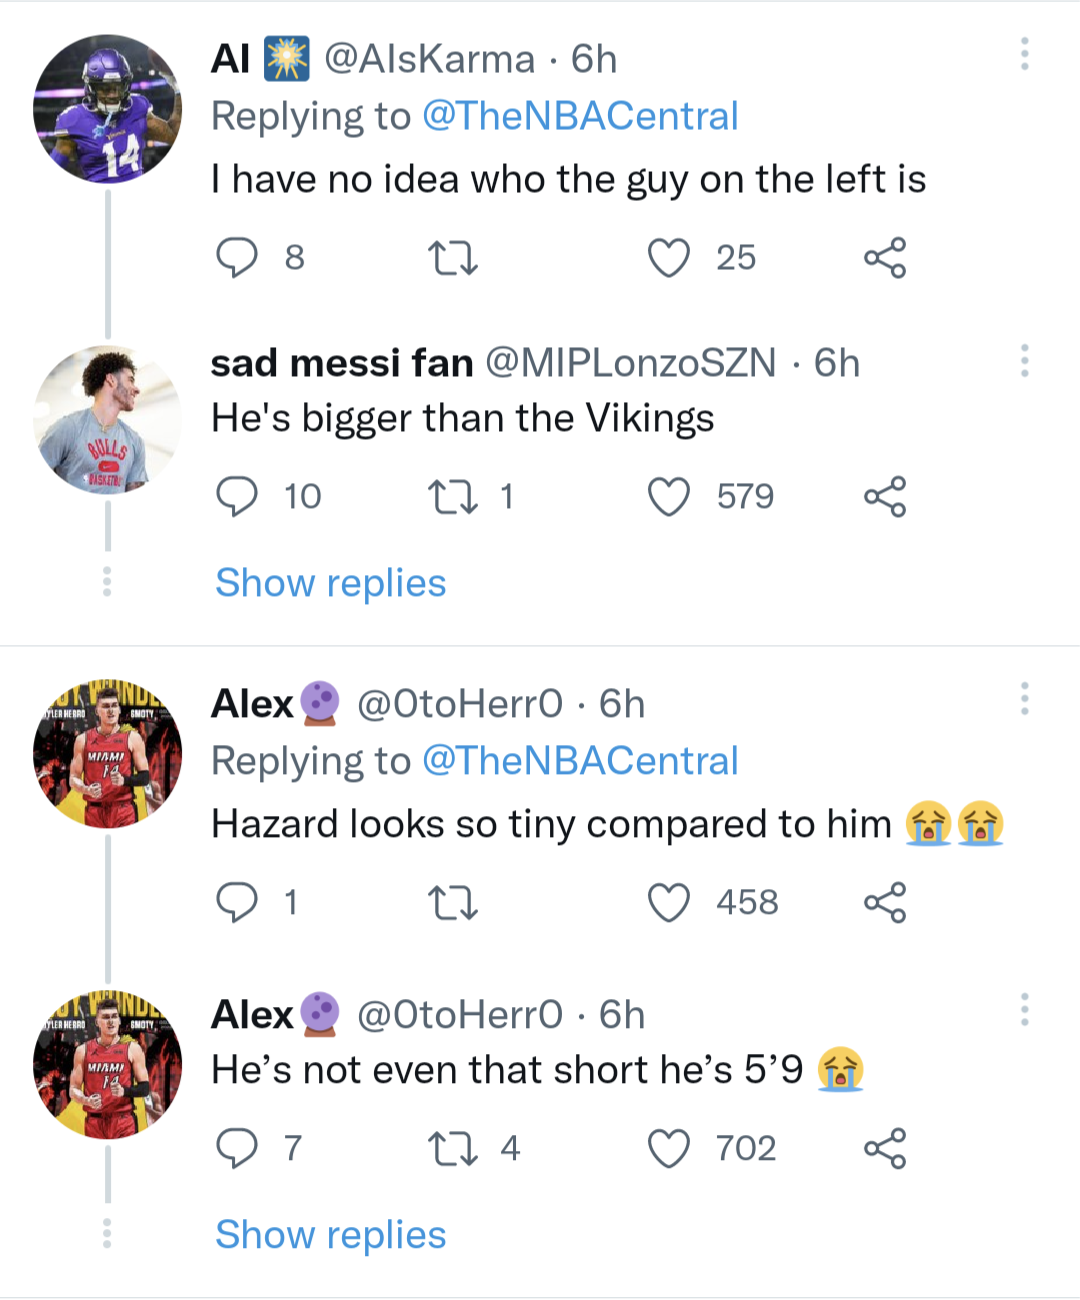Viewport: 1080px width, 1300px height.
Task: Open @TheNBACentral link in Alex's reply
Action: tap(580, 762)
